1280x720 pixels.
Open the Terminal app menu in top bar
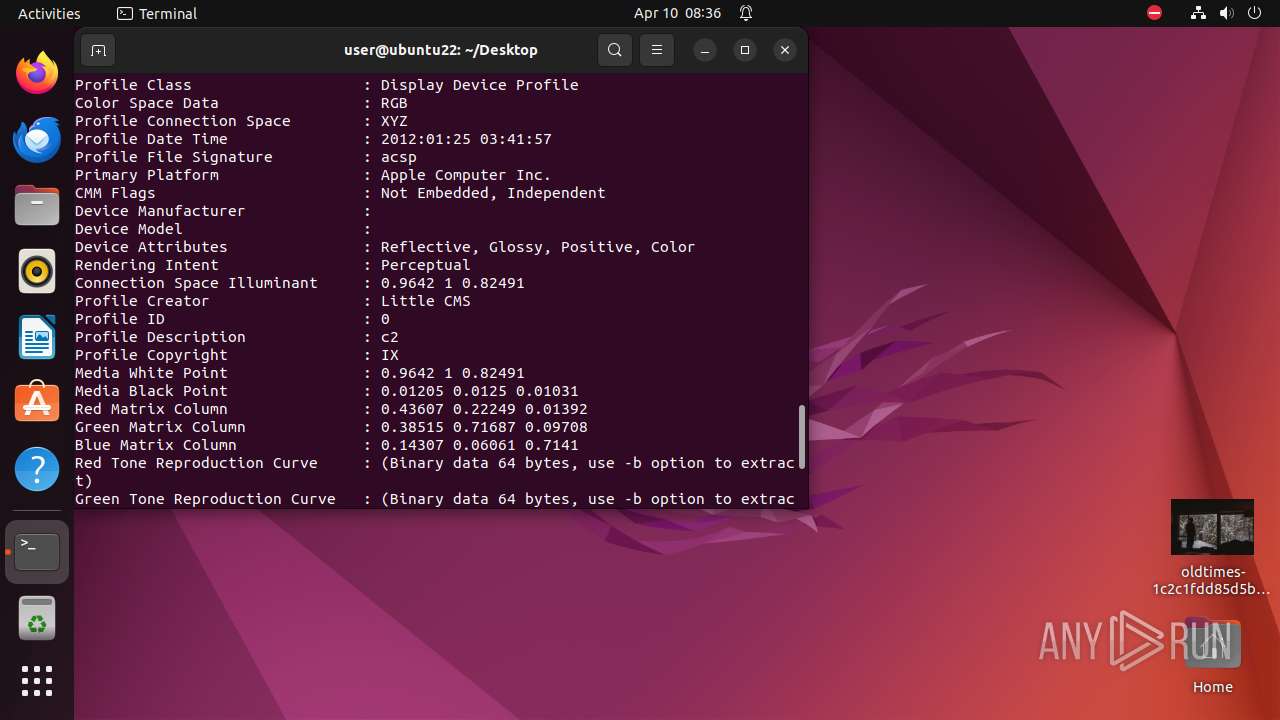click(x=157, y=13)
